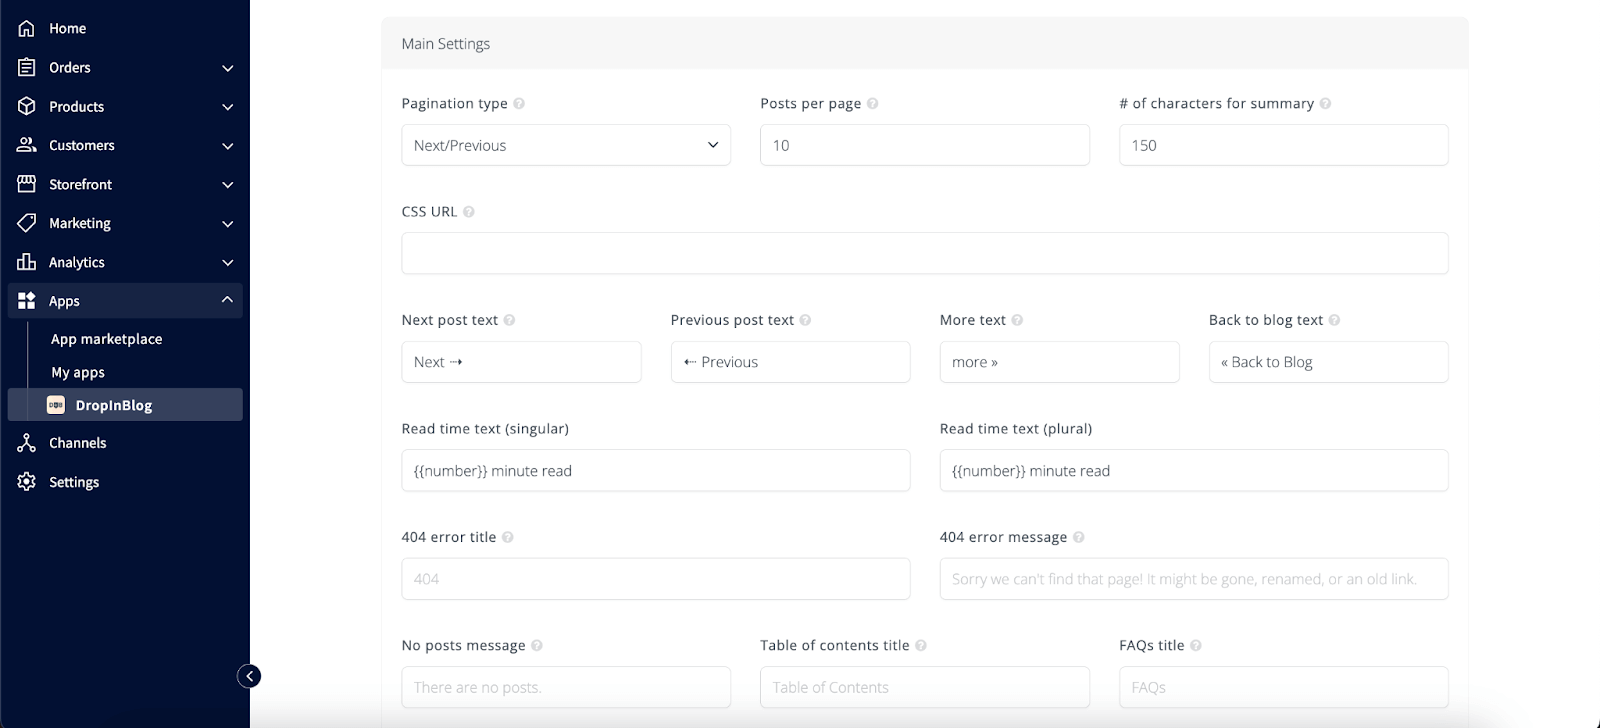
Task: Click the DropInBlog app logo icon
Action: tap(56, 405)
